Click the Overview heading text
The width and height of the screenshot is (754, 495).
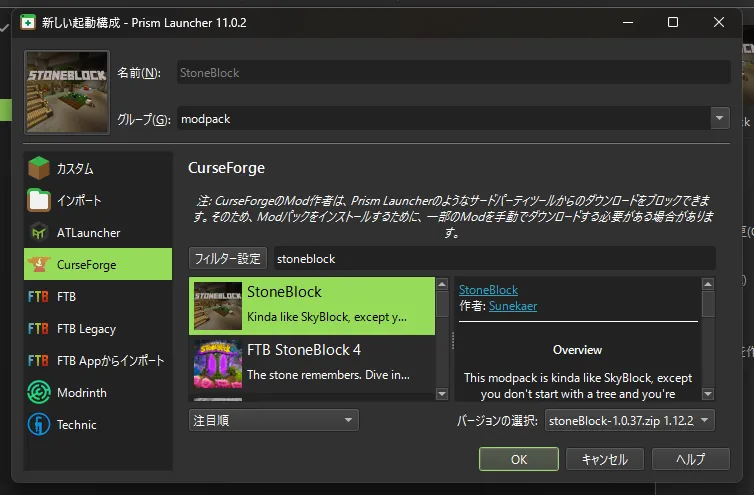coord(577,350)
